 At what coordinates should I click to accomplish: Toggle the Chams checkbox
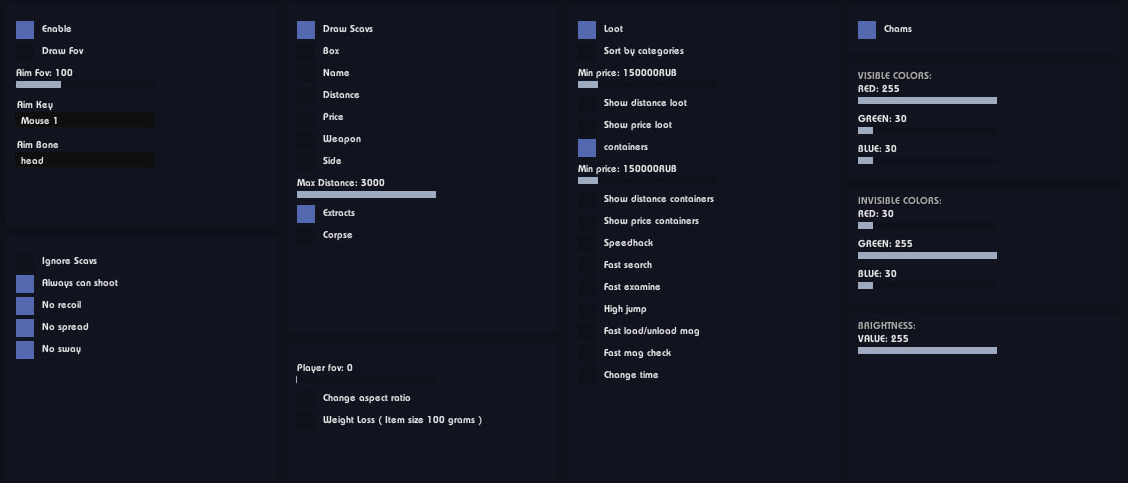[867, 30]
